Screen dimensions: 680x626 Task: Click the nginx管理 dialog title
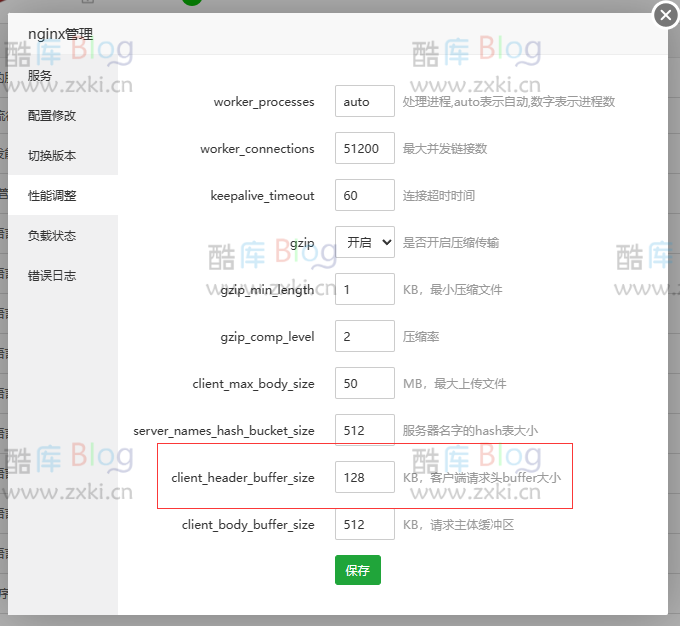(60, 34)
